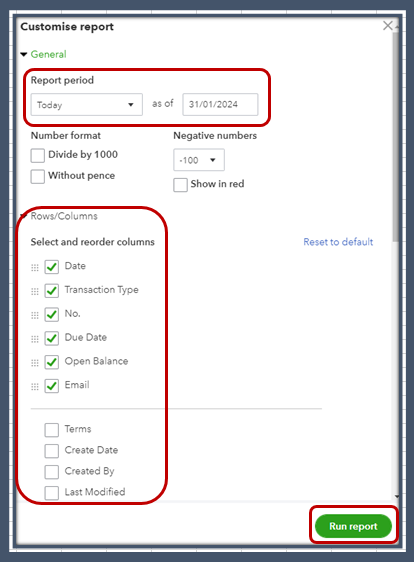Screen dimensions: 414x562
Task: Select the reorder handle for Open Balance
Action: point(35,363)
